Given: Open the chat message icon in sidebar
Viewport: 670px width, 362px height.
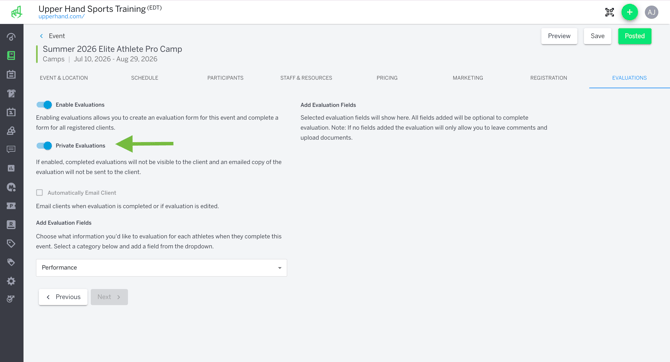Looking at the screenshot, I should pyautogui.click(x=11, y=149).
